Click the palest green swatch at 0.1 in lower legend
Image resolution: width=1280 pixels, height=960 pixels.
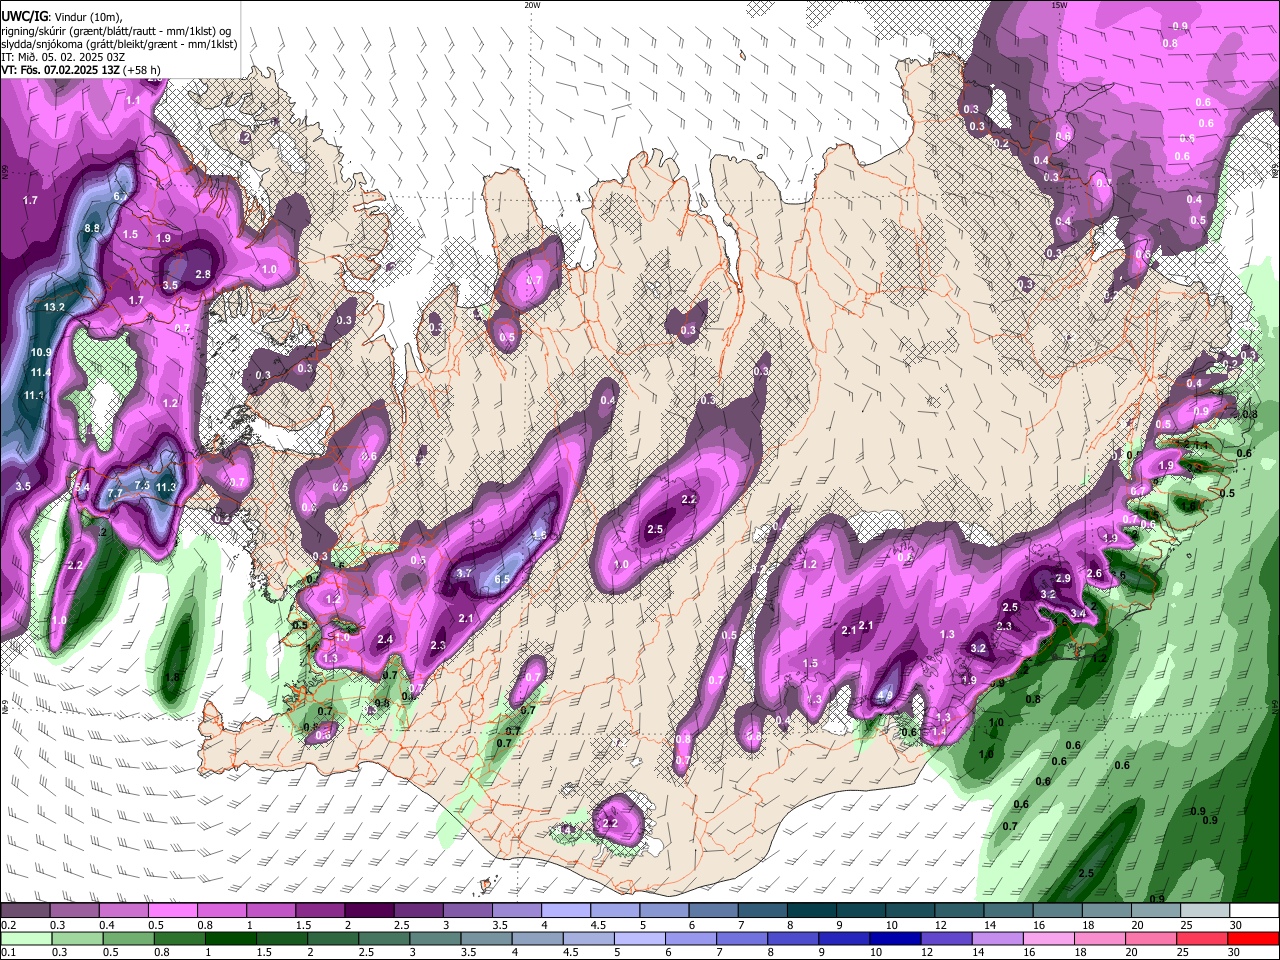click(x=26, y=939)
